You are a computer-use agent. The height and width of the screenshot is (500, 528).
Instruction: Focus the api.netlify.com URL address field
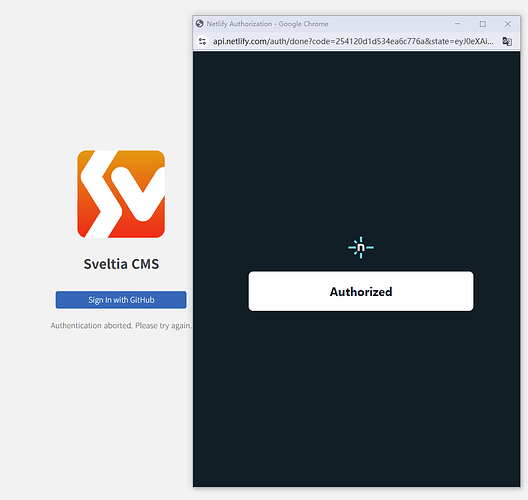click(x=353, y=41)
